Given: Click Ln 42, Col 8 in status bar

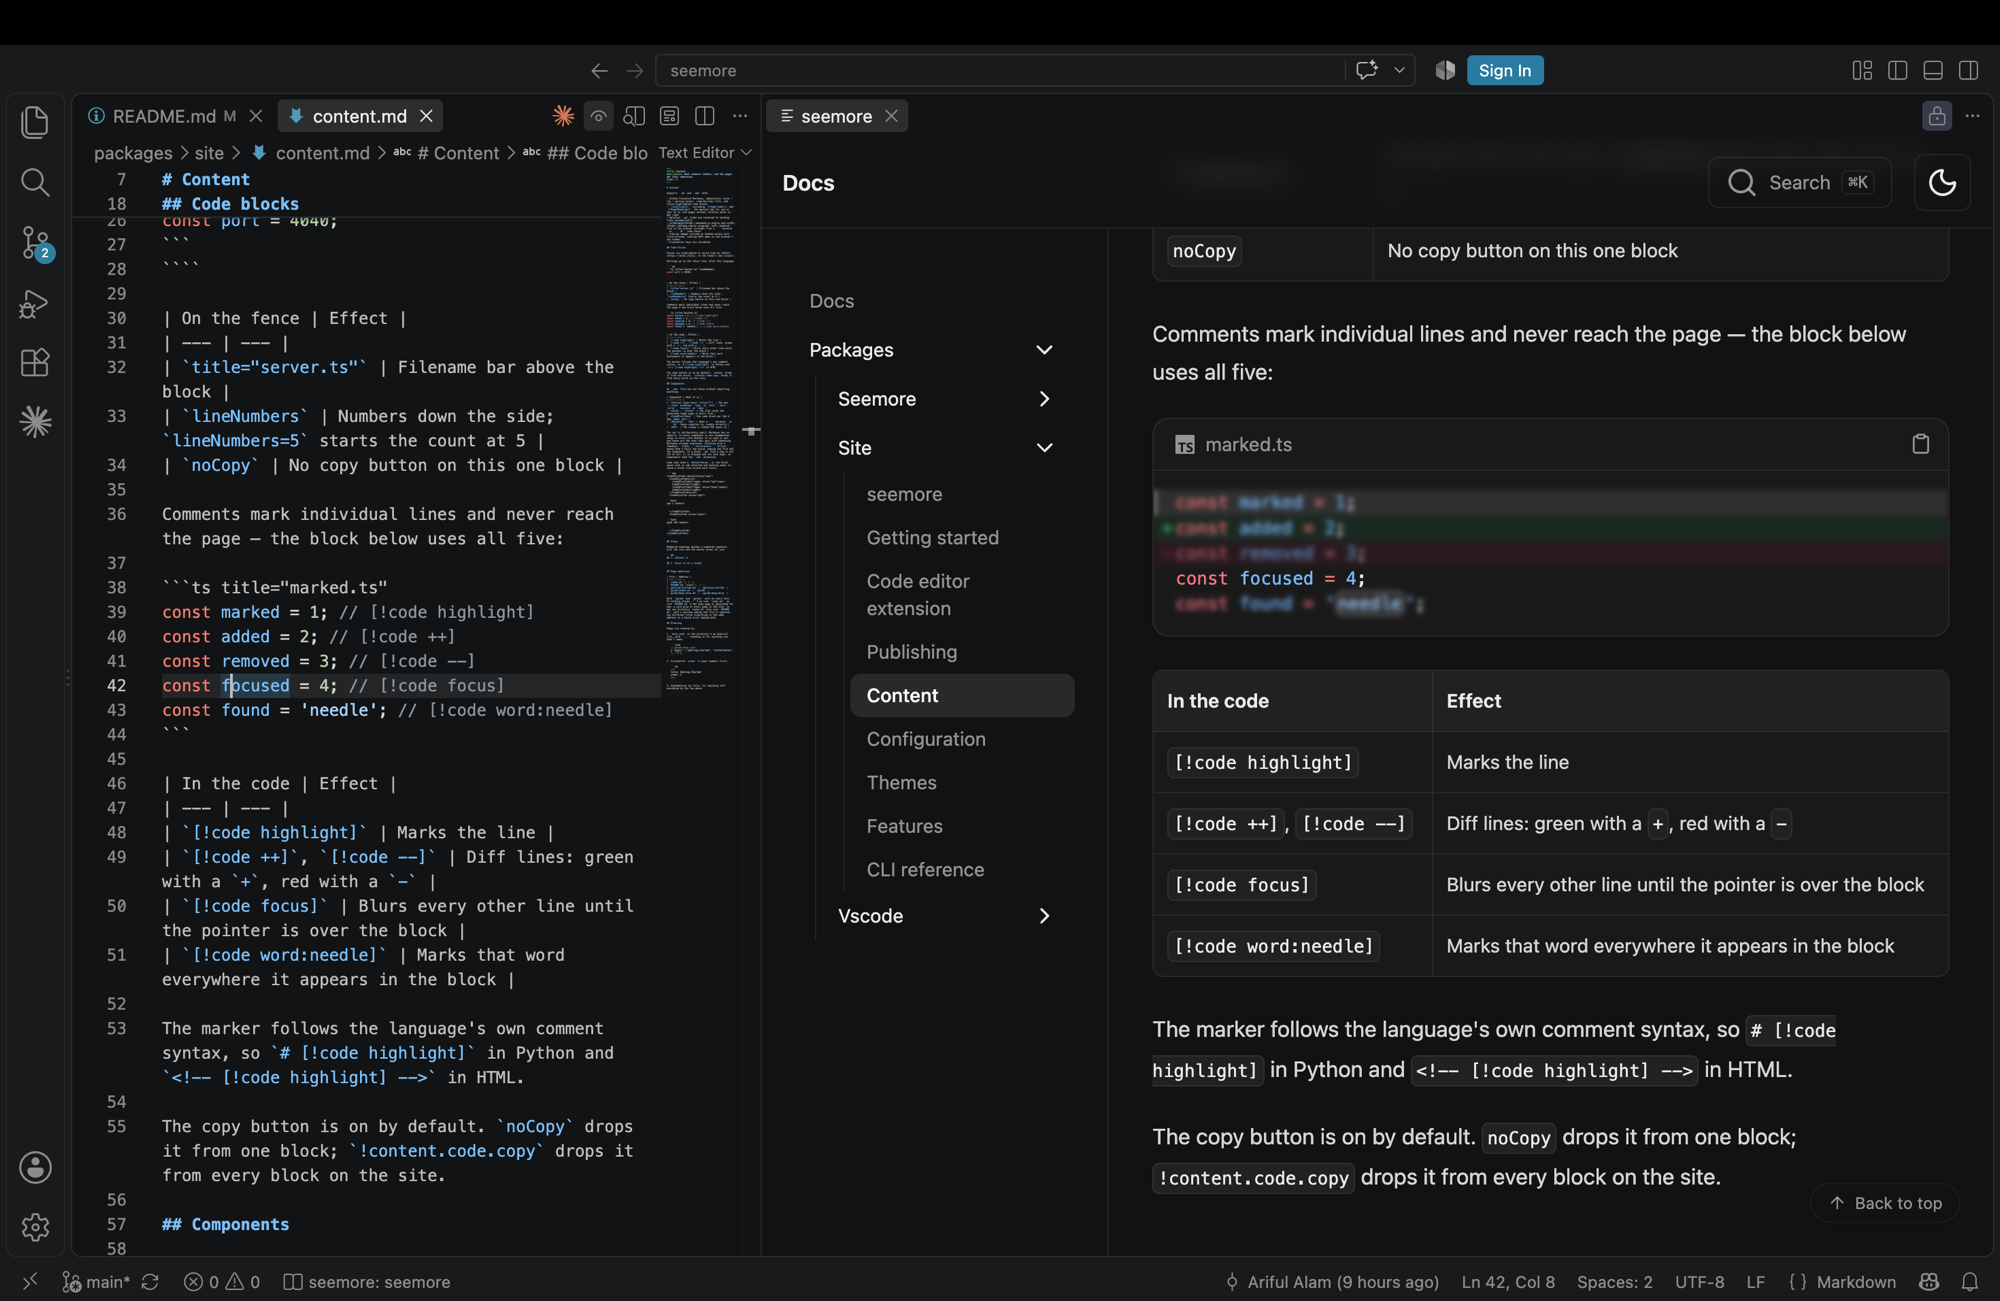Looking at the screenshot, I should click(x=1508, y=1282).
